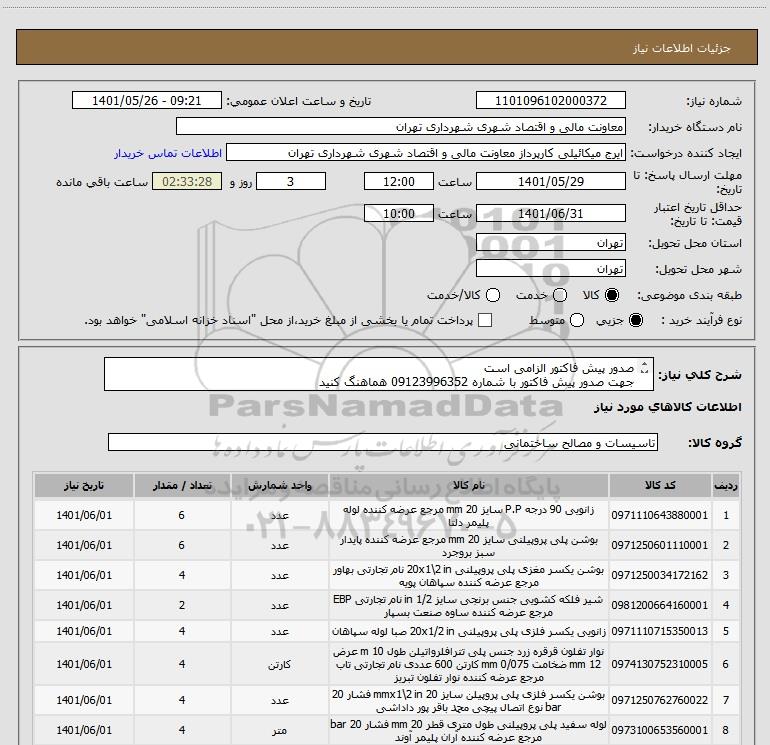Open the اطلاعات تماس خریدار link
Screen dimensions: 770x745
pos(168,153)
